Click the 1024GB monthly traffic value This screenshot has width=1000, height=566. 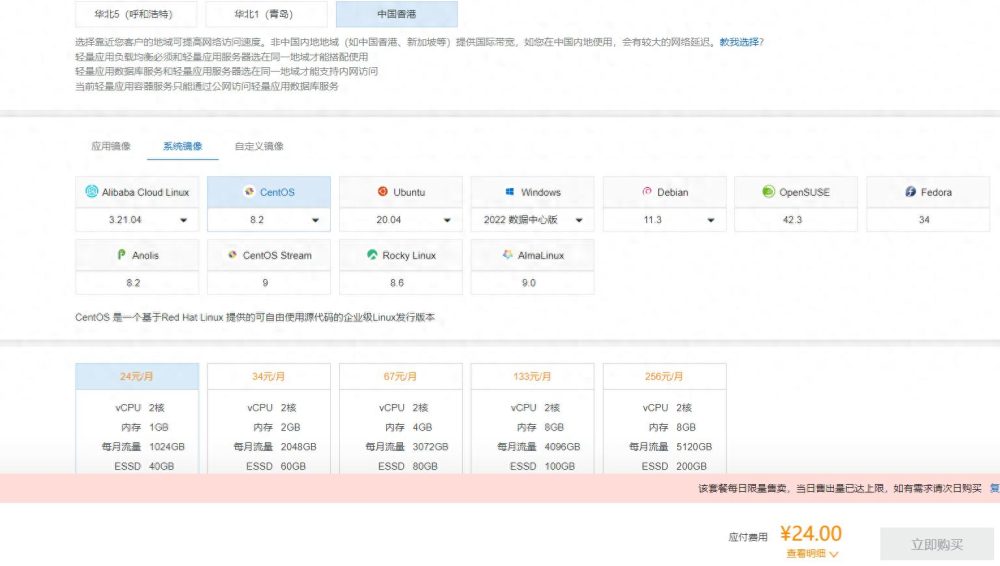(x=167, y=447)
